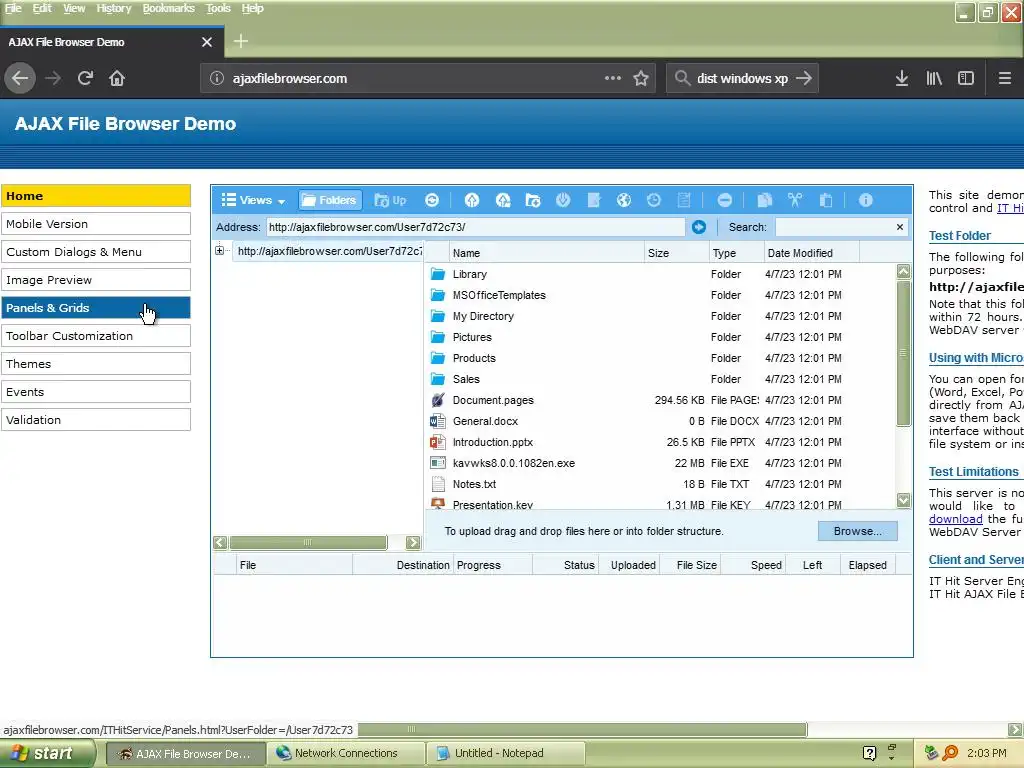Click the Up folder toolbar button
This screenshot has width=1024, height=768.
pos(390,200)
